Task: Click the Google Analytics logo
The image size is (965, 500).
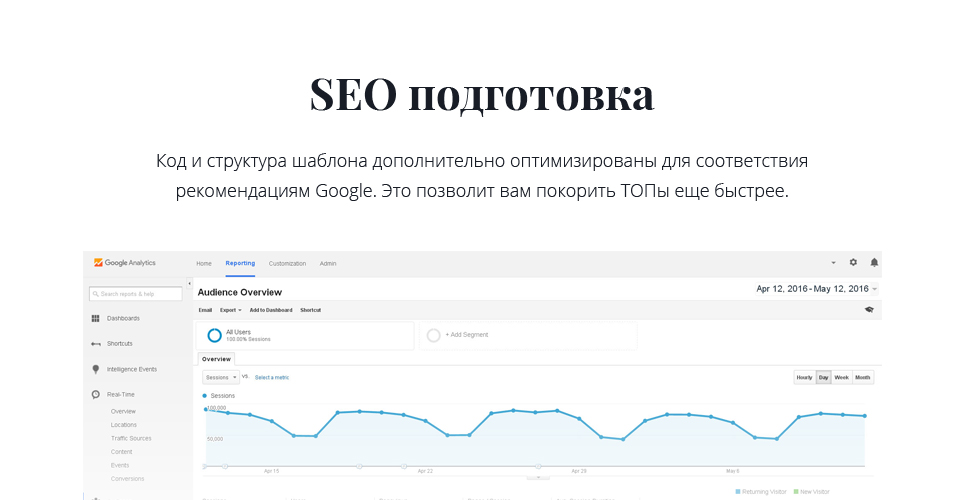Action: tap(125, 263)
